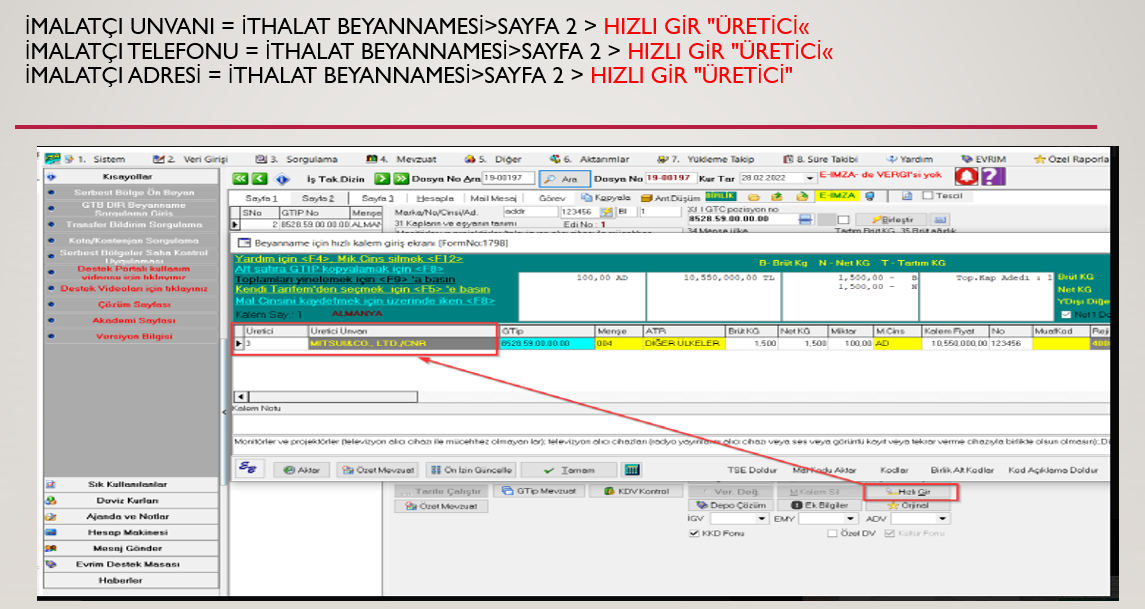Open the 2. Veri Girişi menu
The height and width of the screenshot is (609, 1145).
pyautogui.click(x=191, y=159)
